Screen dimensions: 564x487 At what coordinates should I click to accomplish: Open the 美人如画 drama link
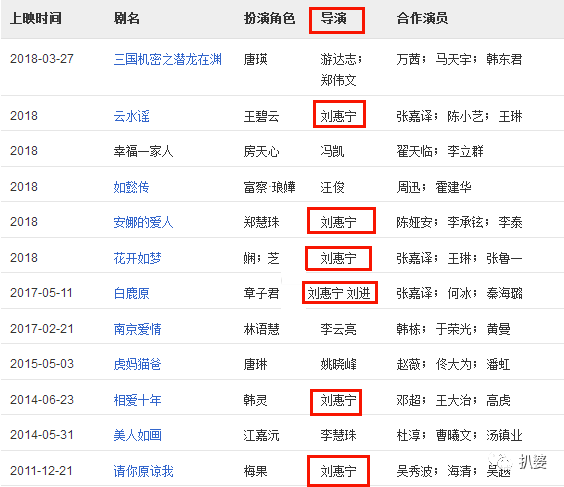click(137, 435)
